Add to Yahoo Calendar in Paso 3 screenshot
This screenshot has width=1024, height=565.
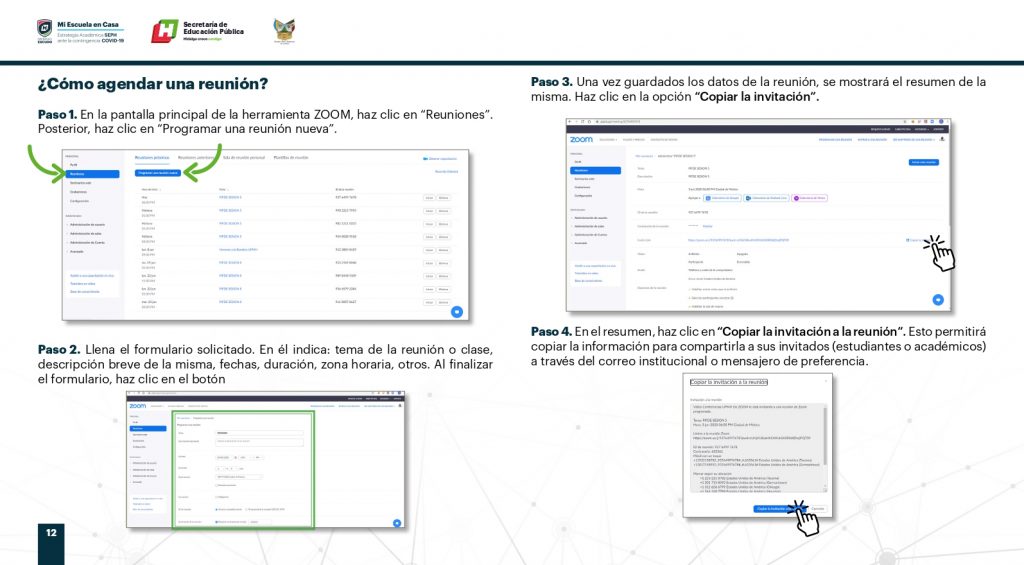point(810,198)
